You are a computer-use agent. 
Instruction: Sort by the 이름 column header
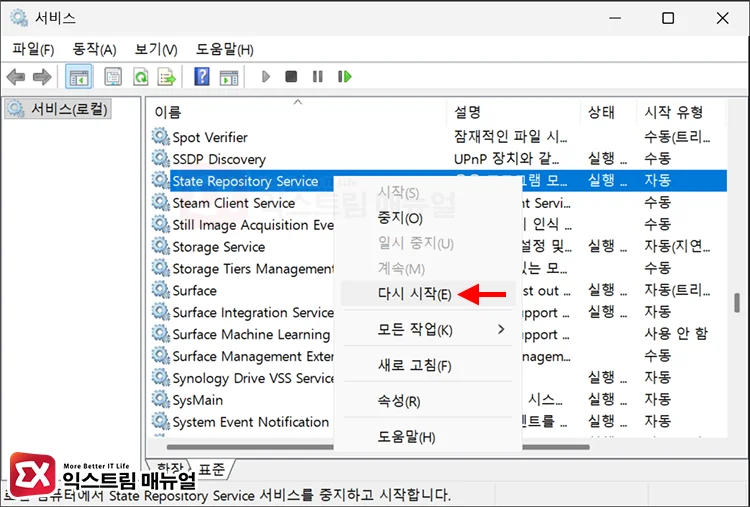[298, 112]
